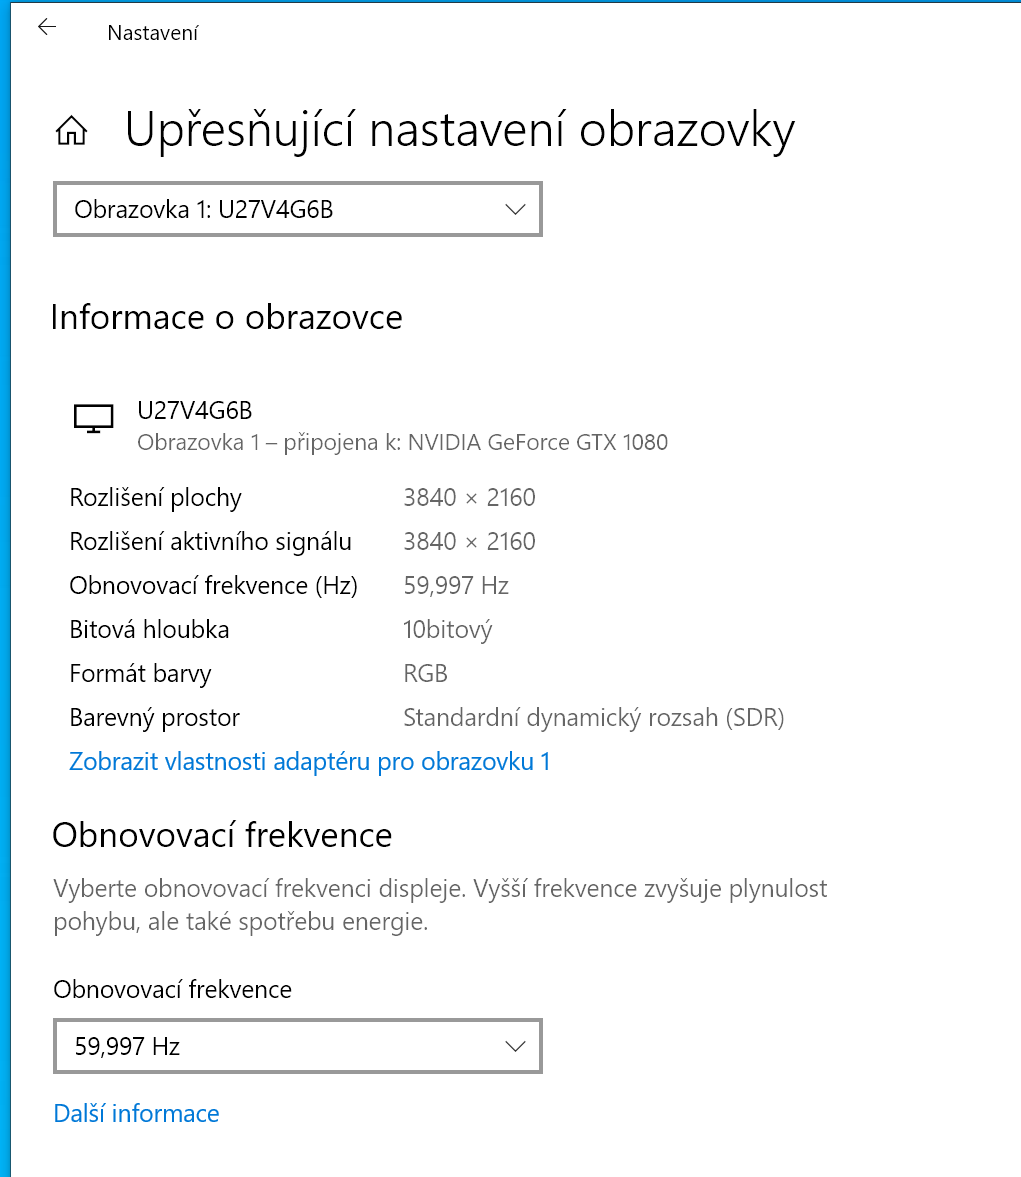Open Zobrazit vlastnosti adaptéru pro obrazovku 1
Viewport: 1021px width, 1177px height.
(x=309, y=762)
